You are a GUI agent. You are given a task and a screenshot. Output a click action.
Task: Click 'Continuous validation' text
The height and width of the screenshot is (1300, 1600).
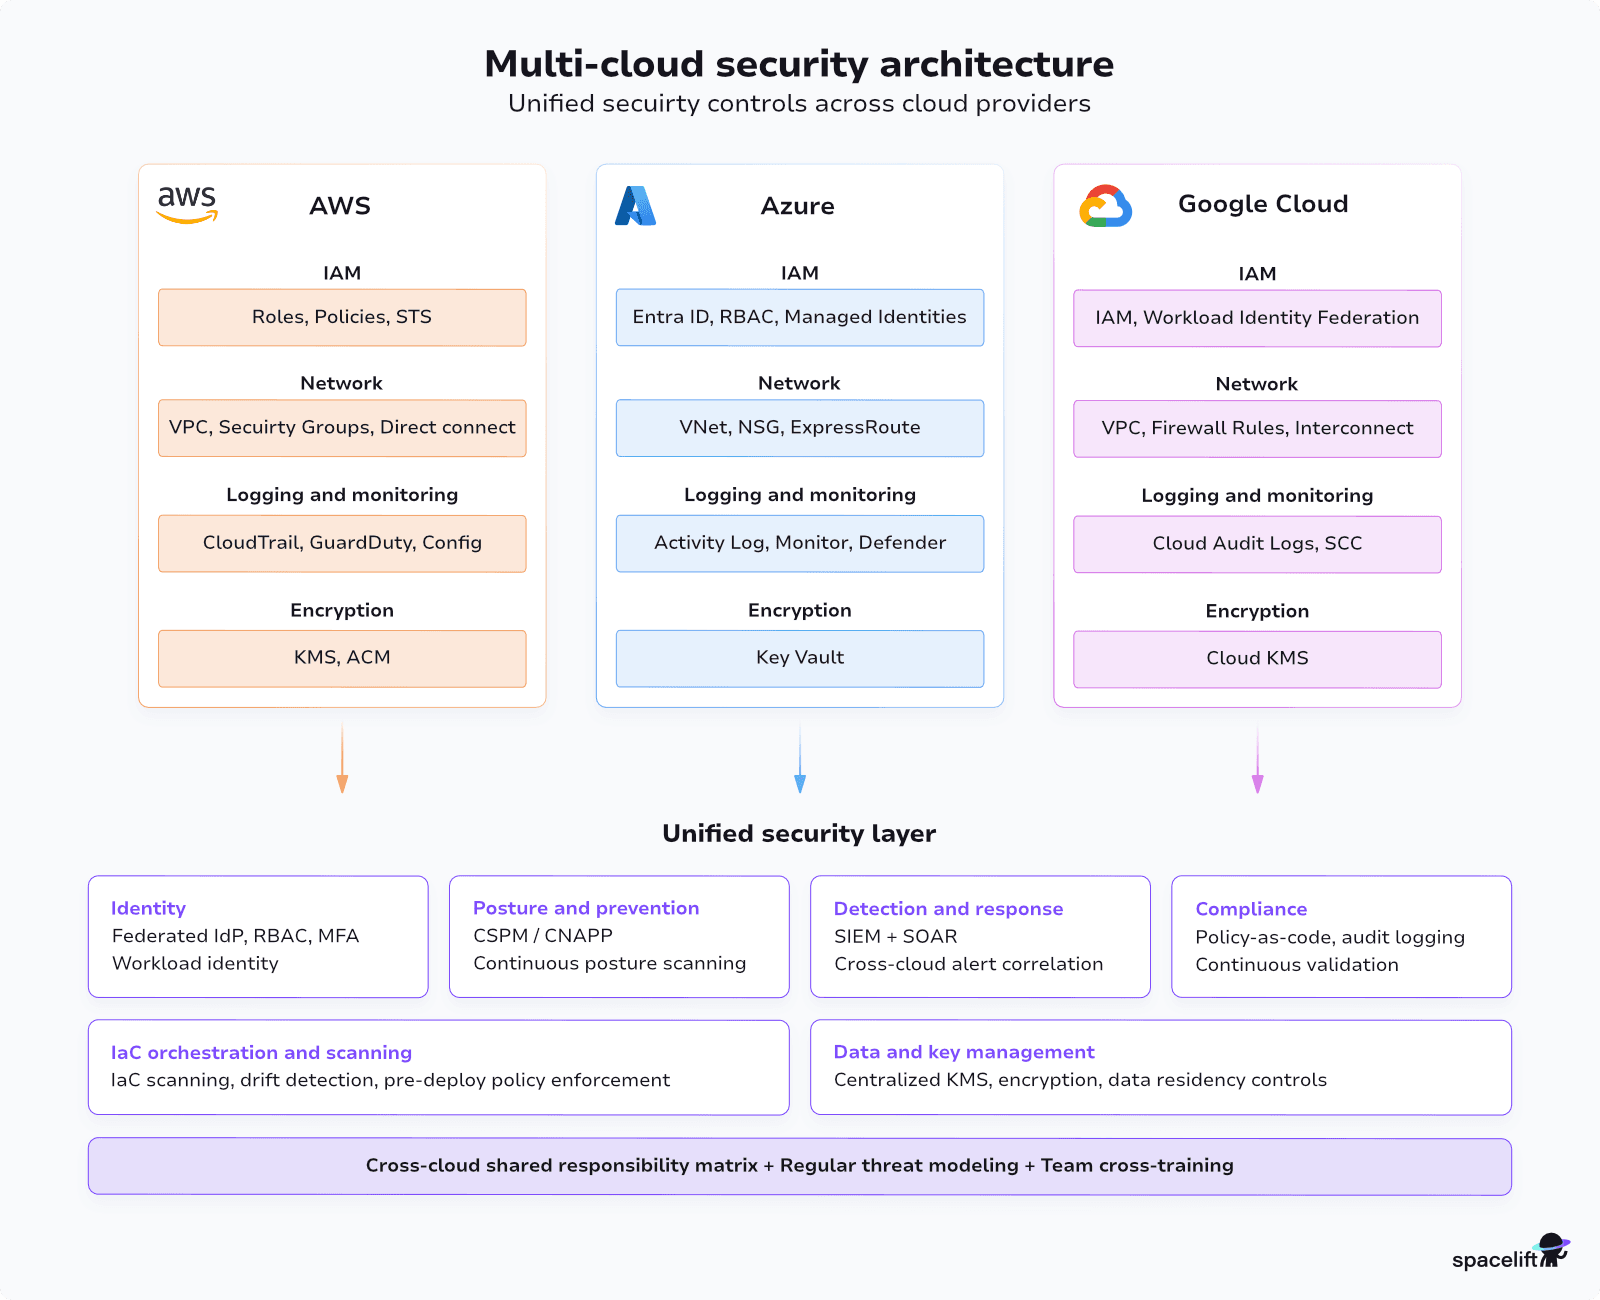(x=1297, y=965)
